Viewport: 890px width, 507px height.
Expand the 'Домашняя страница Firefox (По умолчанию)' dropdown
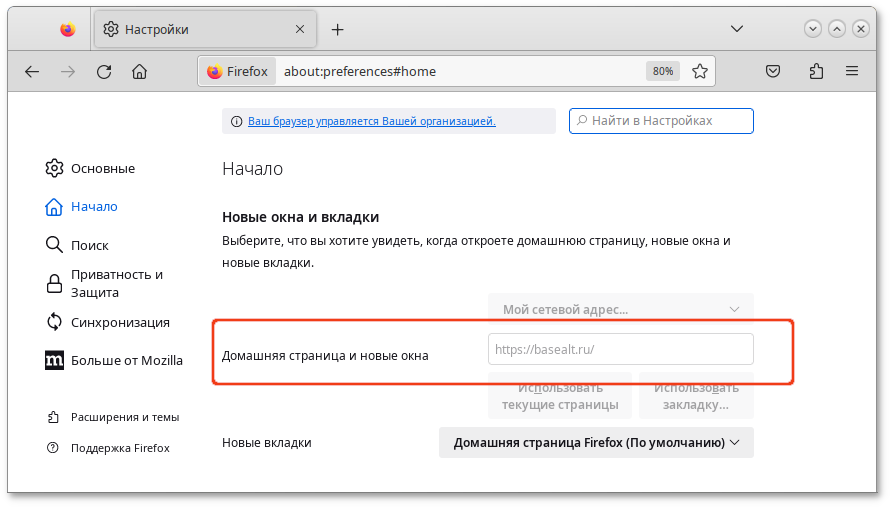(597, 442)
